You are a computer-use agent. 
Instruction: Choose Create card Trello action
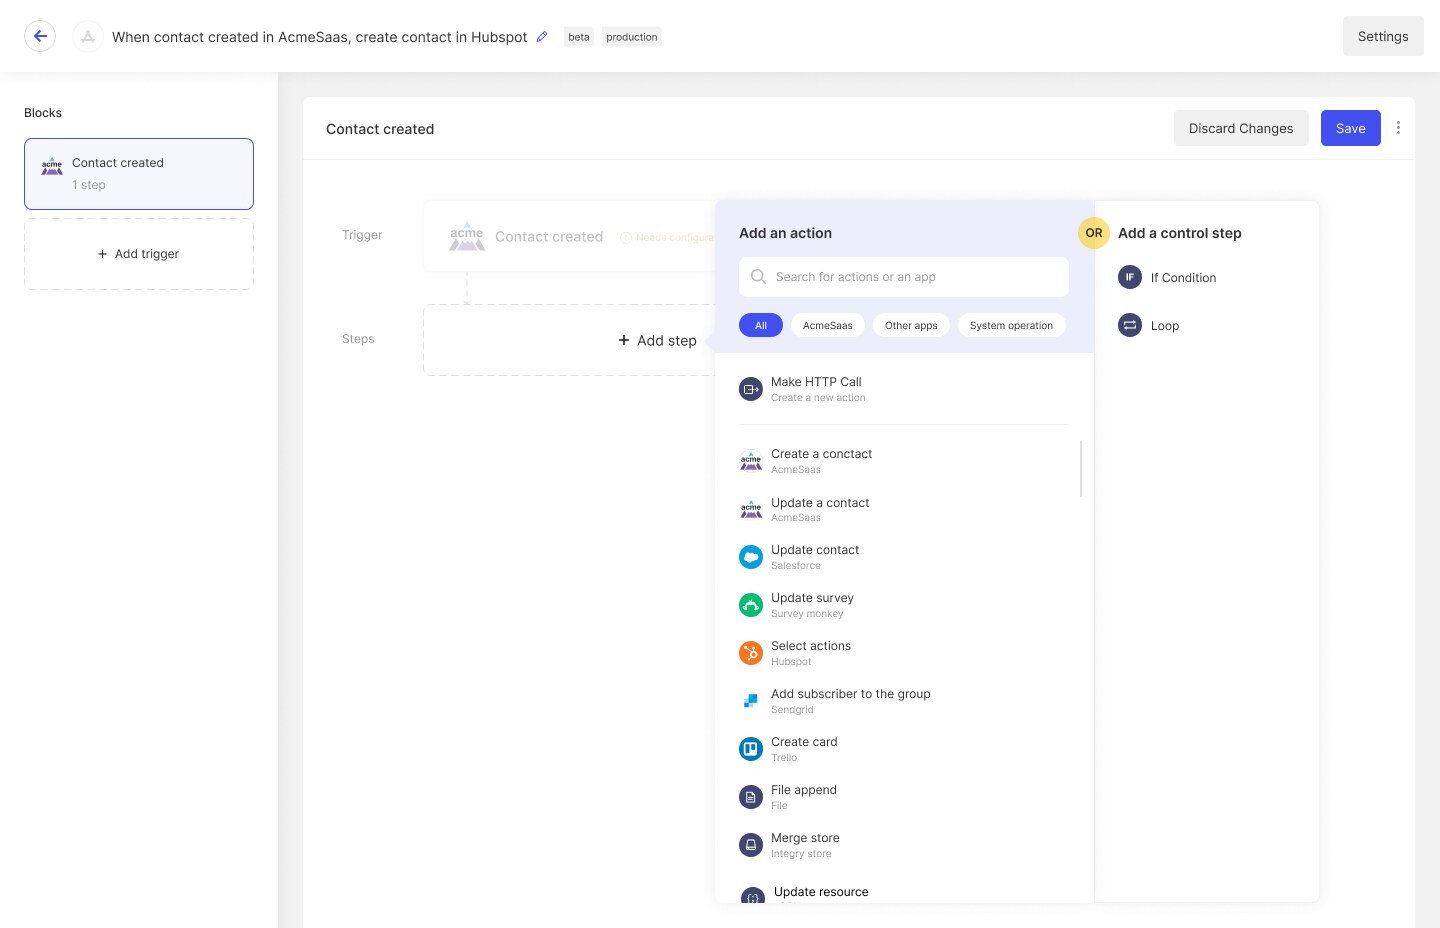904,749
